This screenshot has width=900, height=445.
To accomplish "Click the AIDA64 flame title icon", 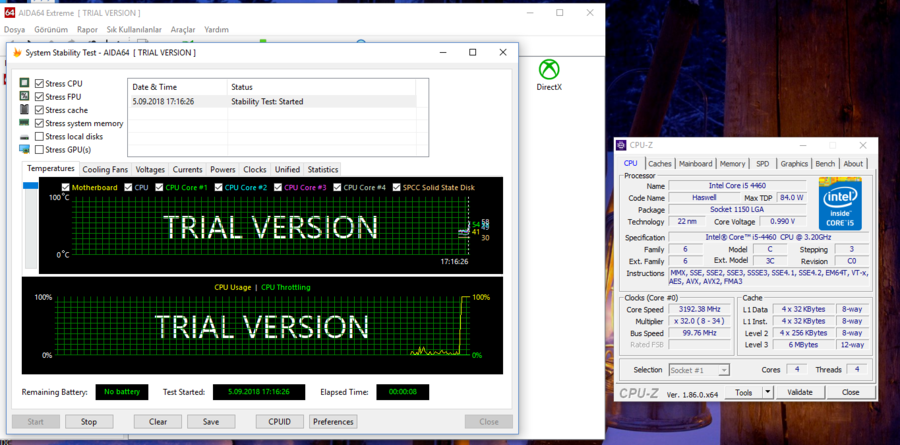I will pyautogui.click(x=16, y=52).
